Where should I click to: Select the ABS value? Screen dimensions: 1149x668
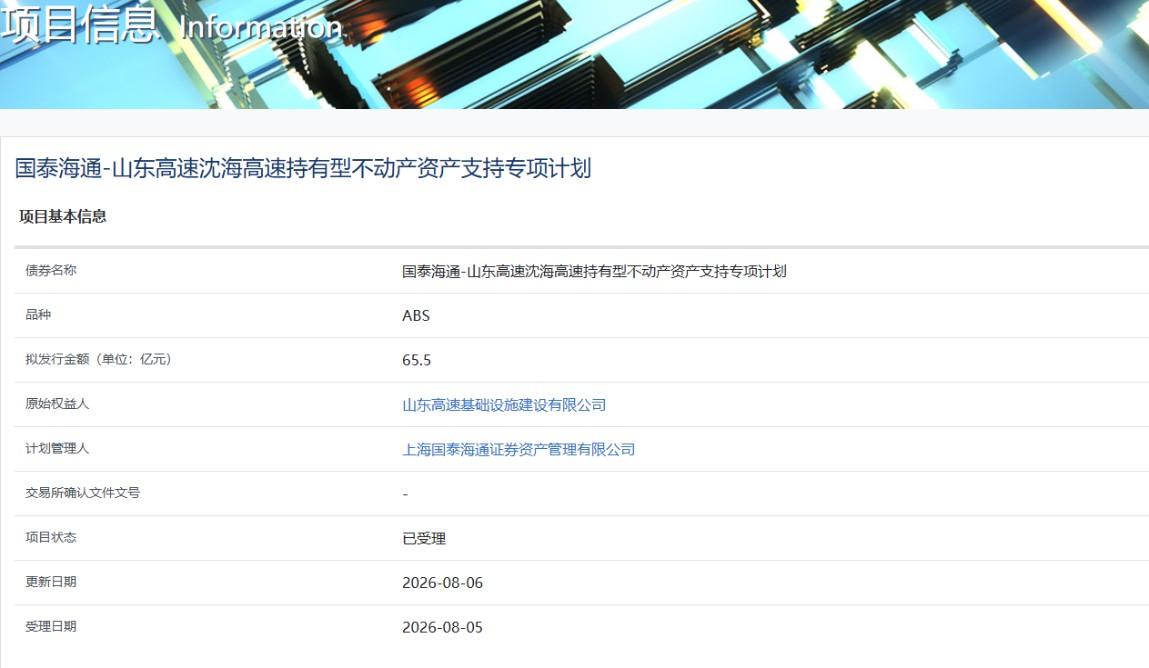(416, 316)
